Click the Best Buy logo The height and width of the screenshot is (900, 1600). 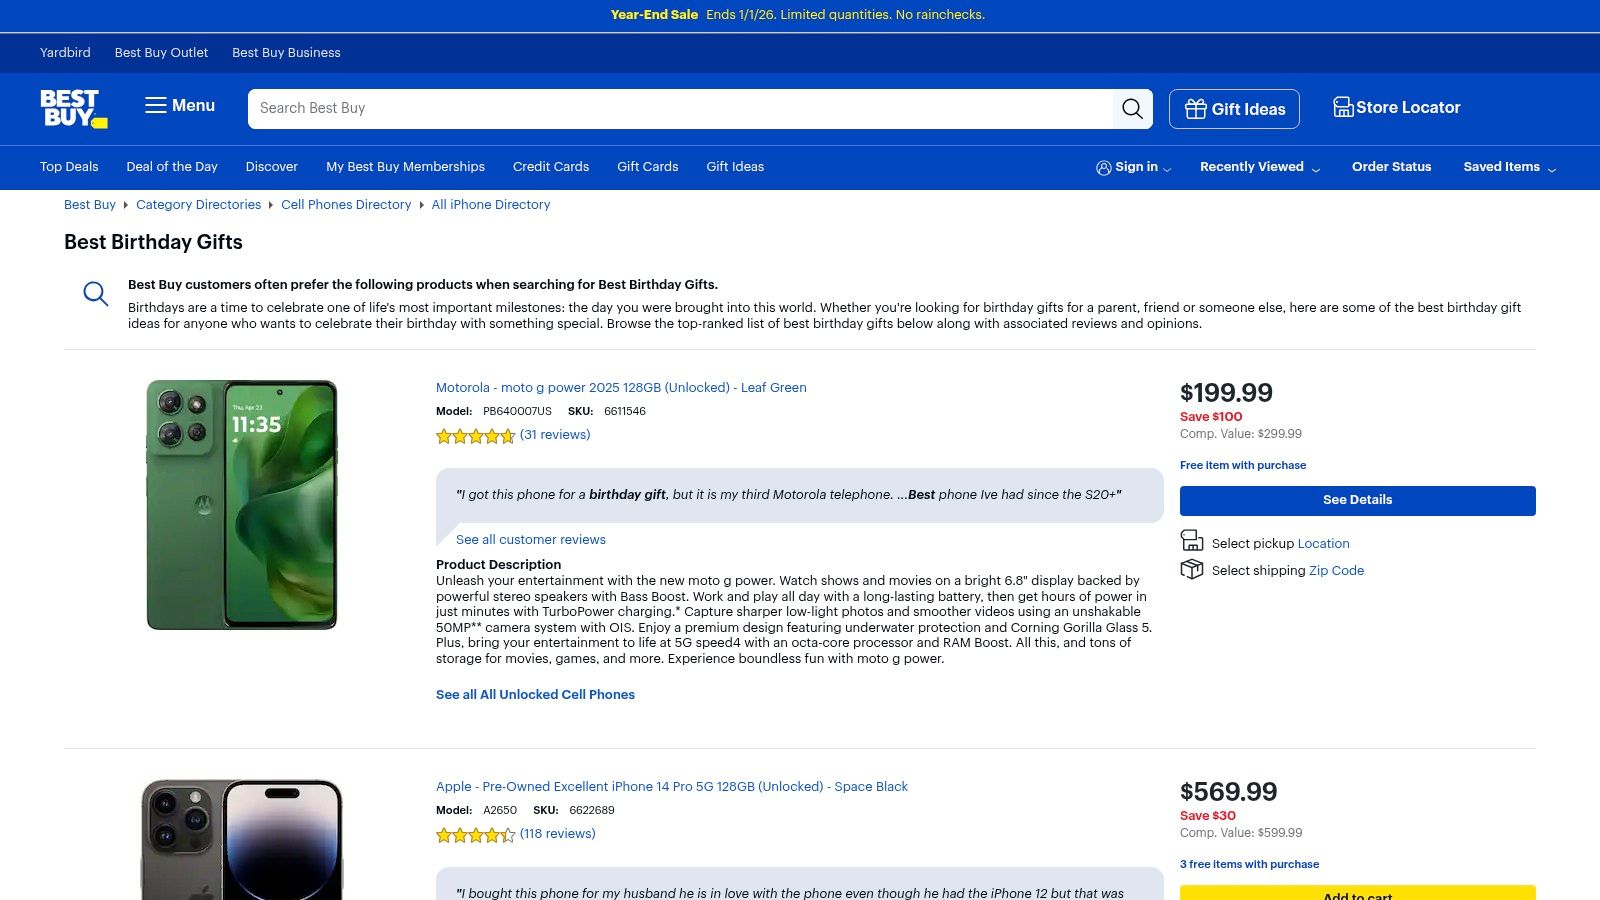pos(73,108)
